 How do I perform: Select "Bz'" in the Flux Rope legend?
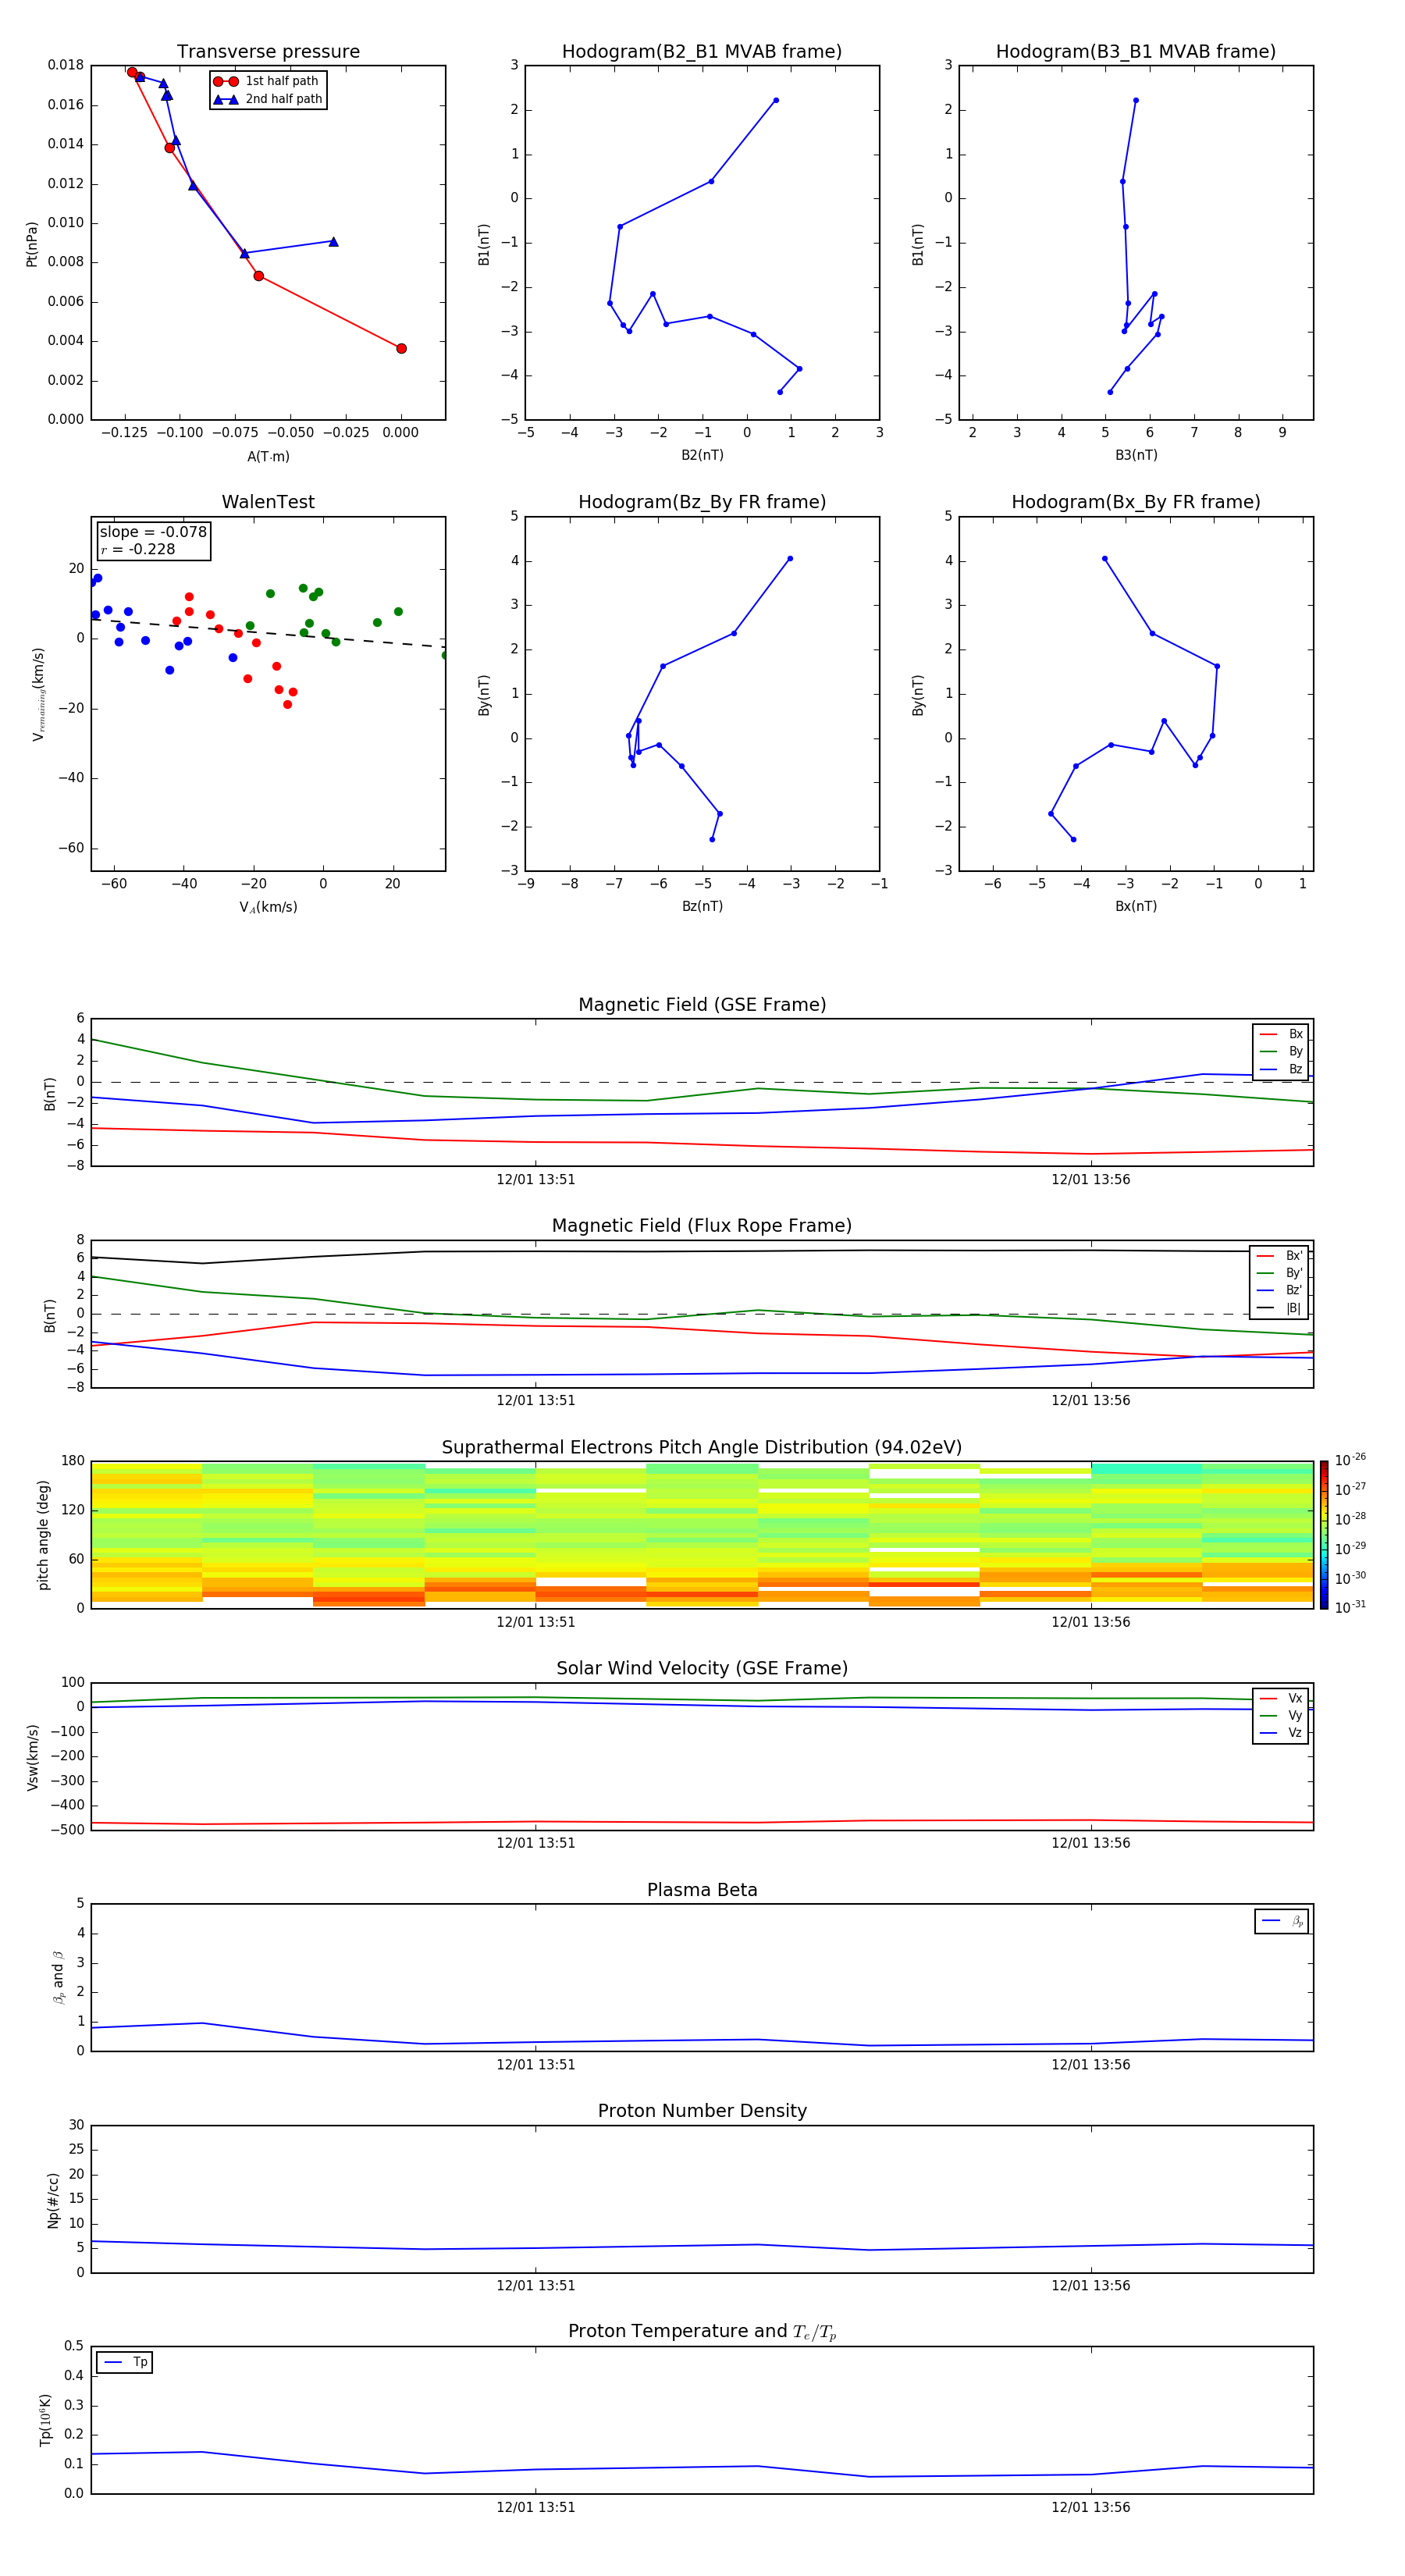point(1280,1290)
